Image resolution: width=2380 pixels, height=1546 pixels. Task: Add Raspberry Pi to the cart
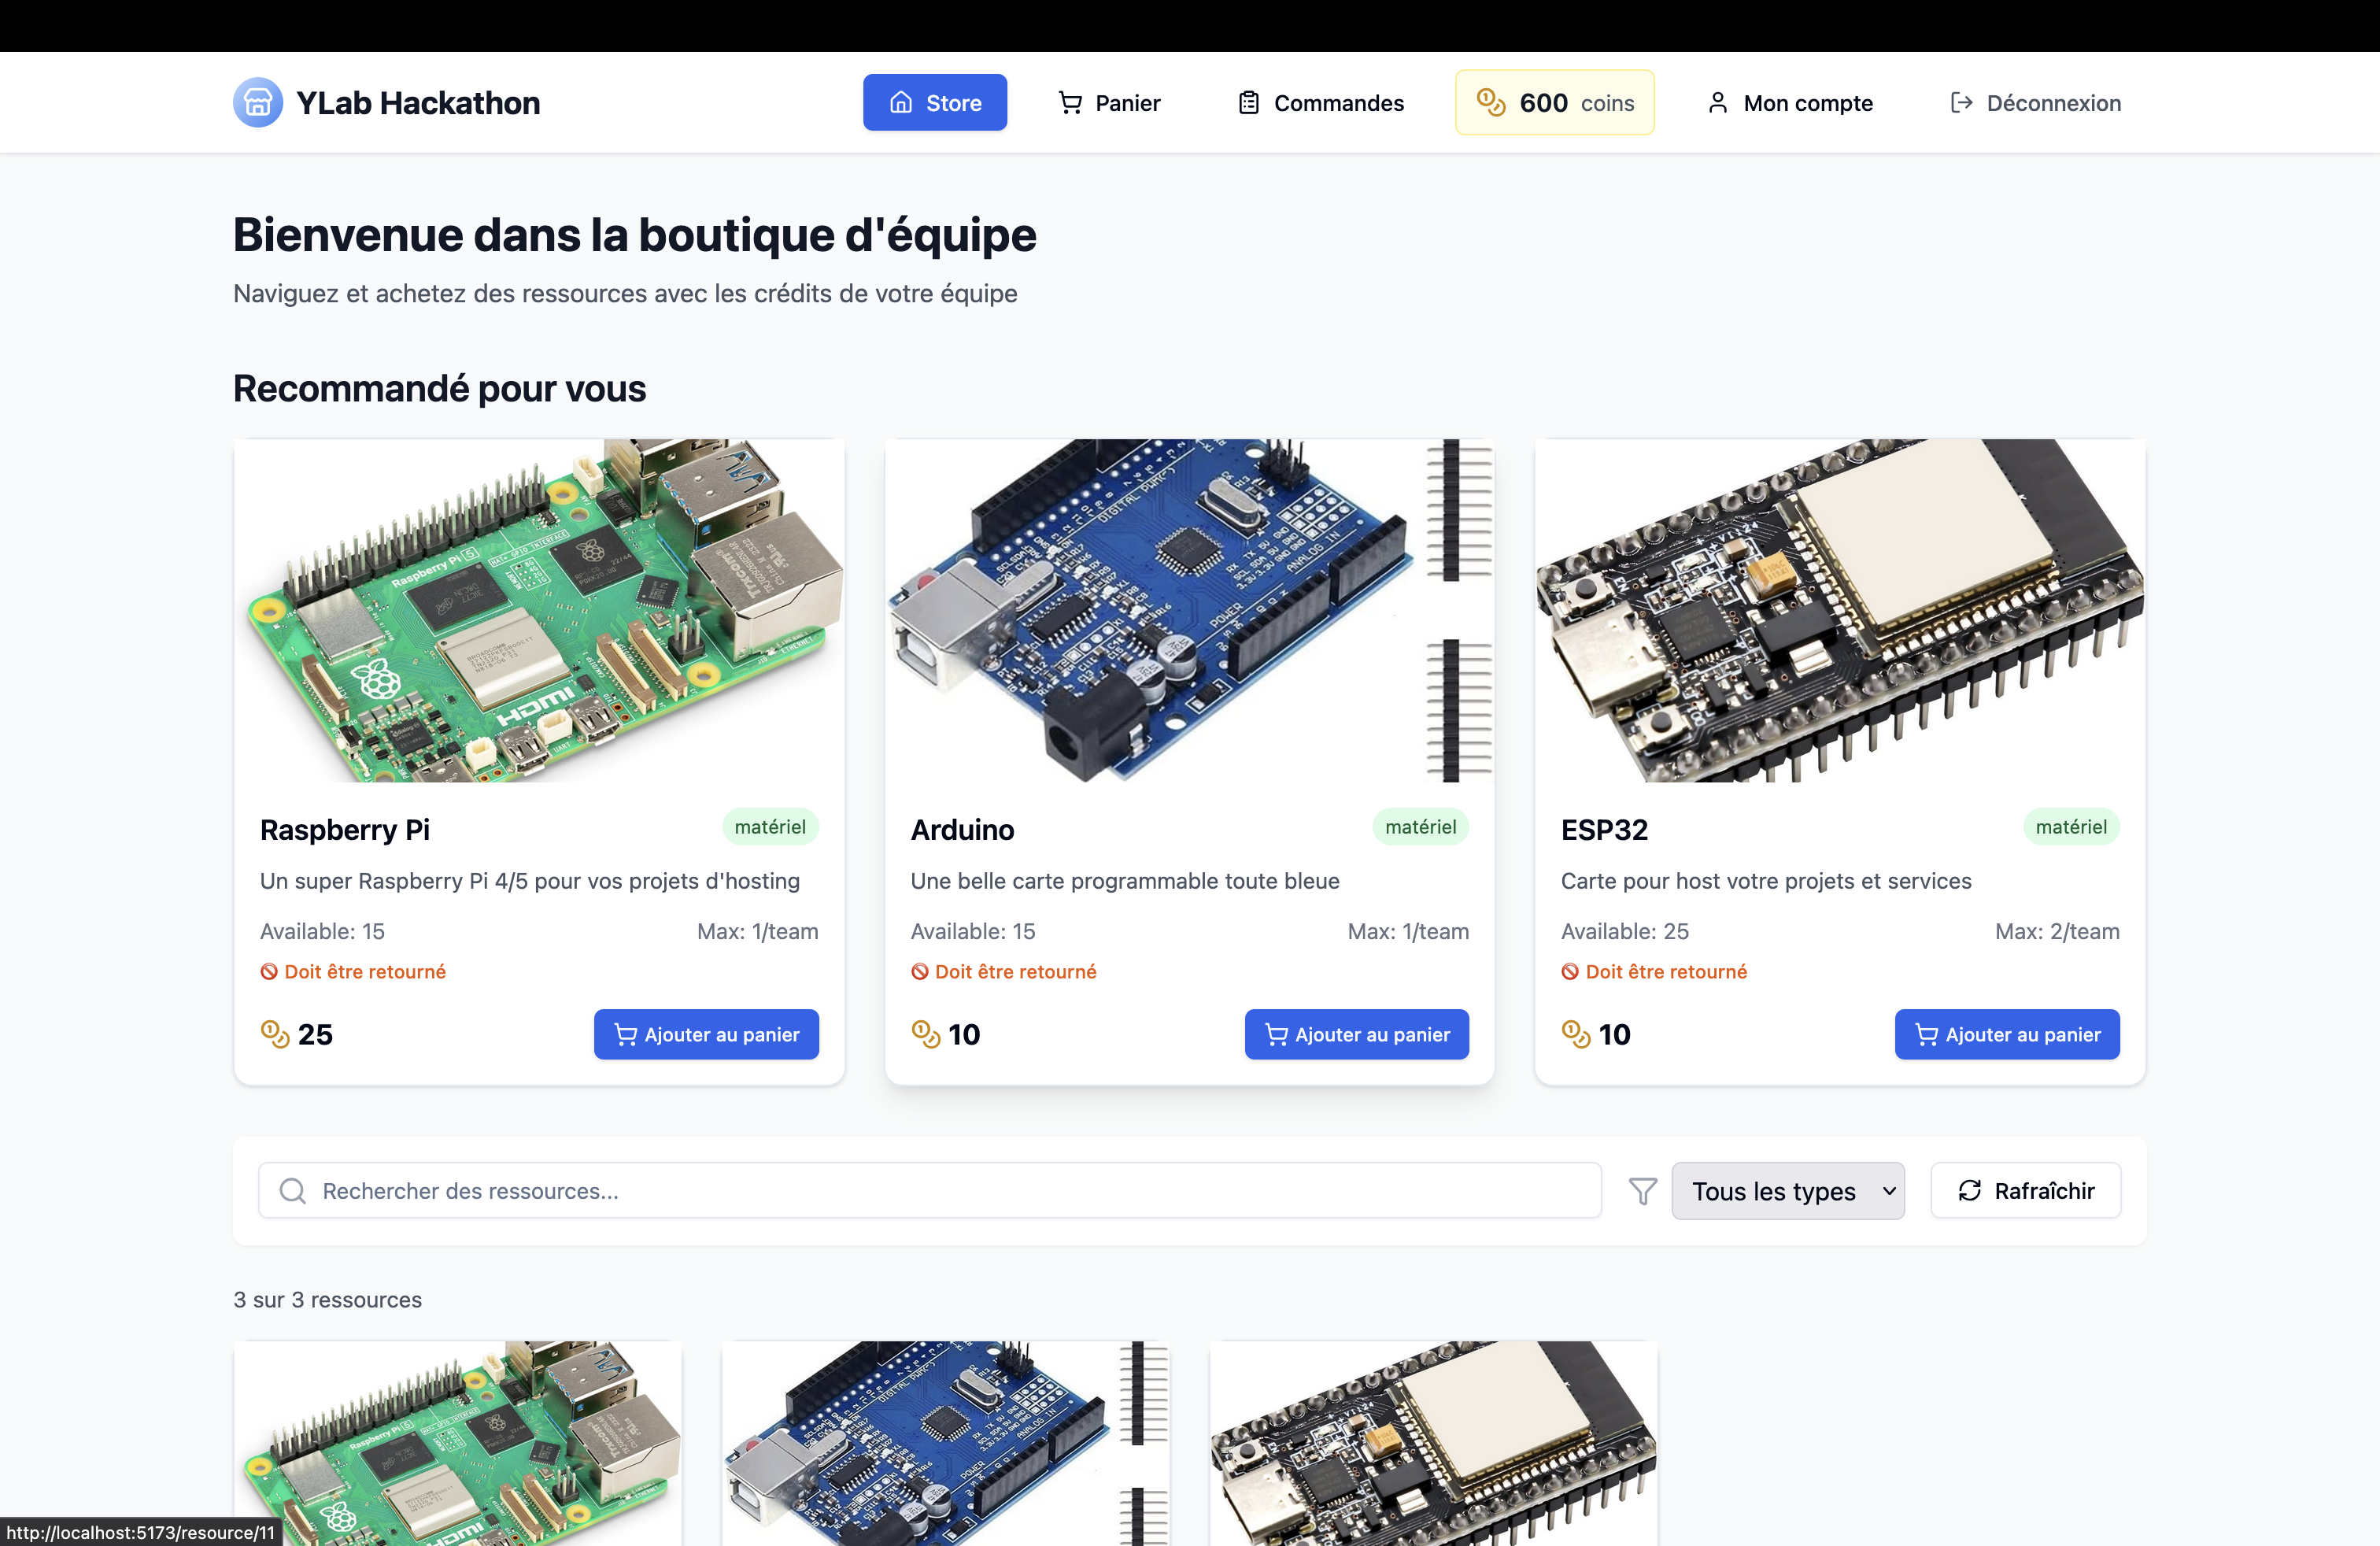[x=706, y=1034]
